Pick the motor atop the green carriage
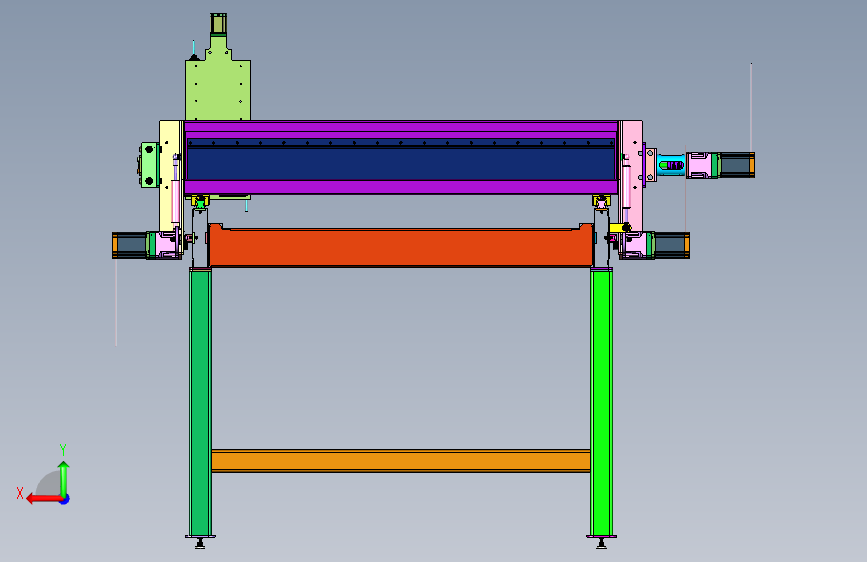The image size is (867, 562). point(218,24)
